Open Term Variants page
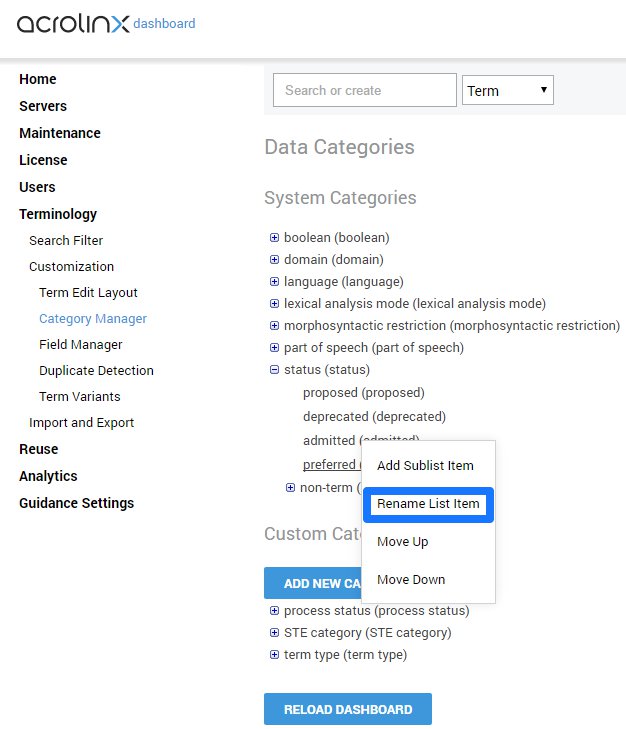 (x=80, y=397)
